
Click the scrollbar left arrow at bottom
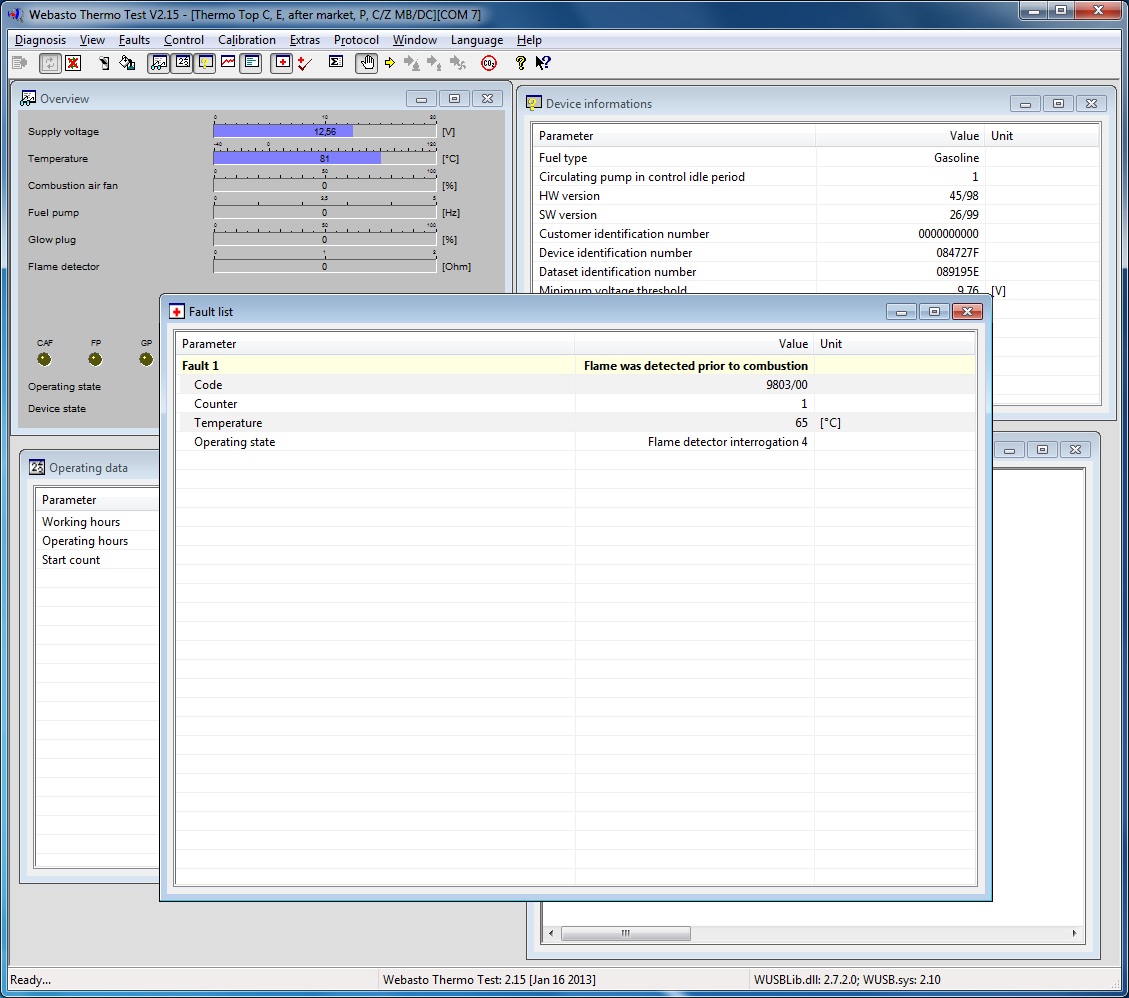(x=552, y=933)
